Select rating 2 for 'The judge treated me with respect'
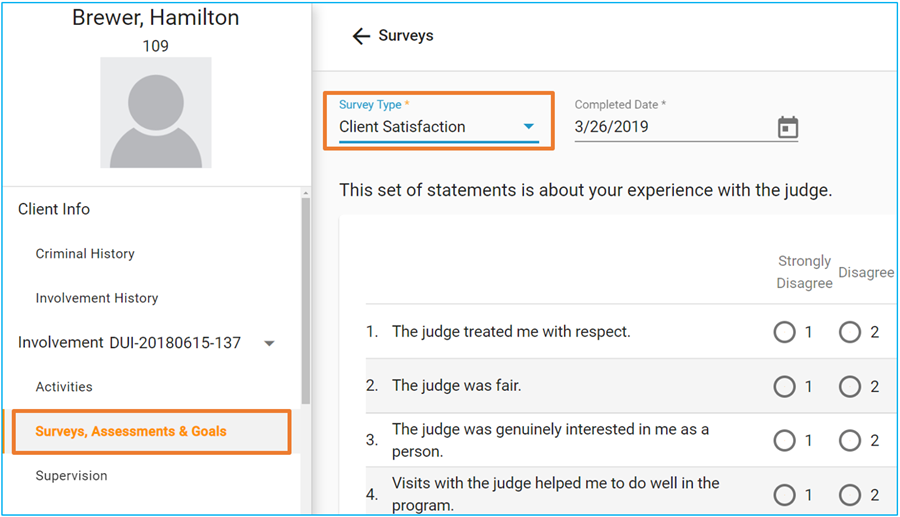The height and width of the screenshot is (517, 900). (x=850, y=332)
